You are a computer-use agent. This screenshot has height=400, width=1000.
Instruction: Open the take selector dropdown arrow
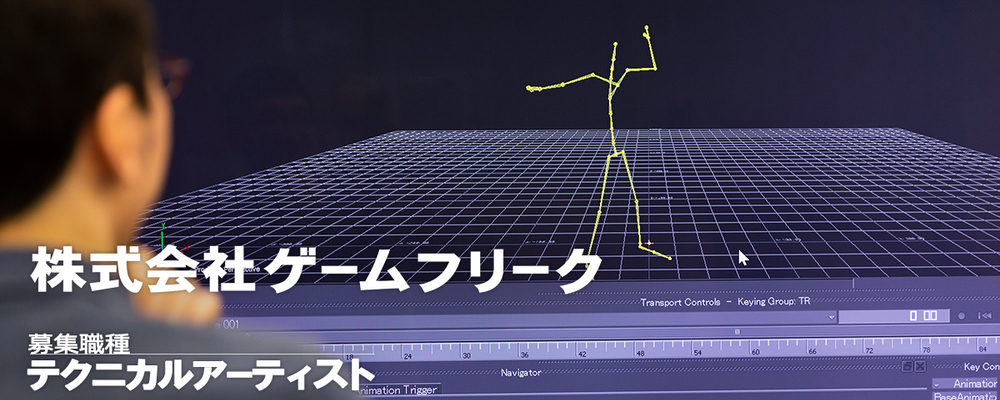(831, 316)
